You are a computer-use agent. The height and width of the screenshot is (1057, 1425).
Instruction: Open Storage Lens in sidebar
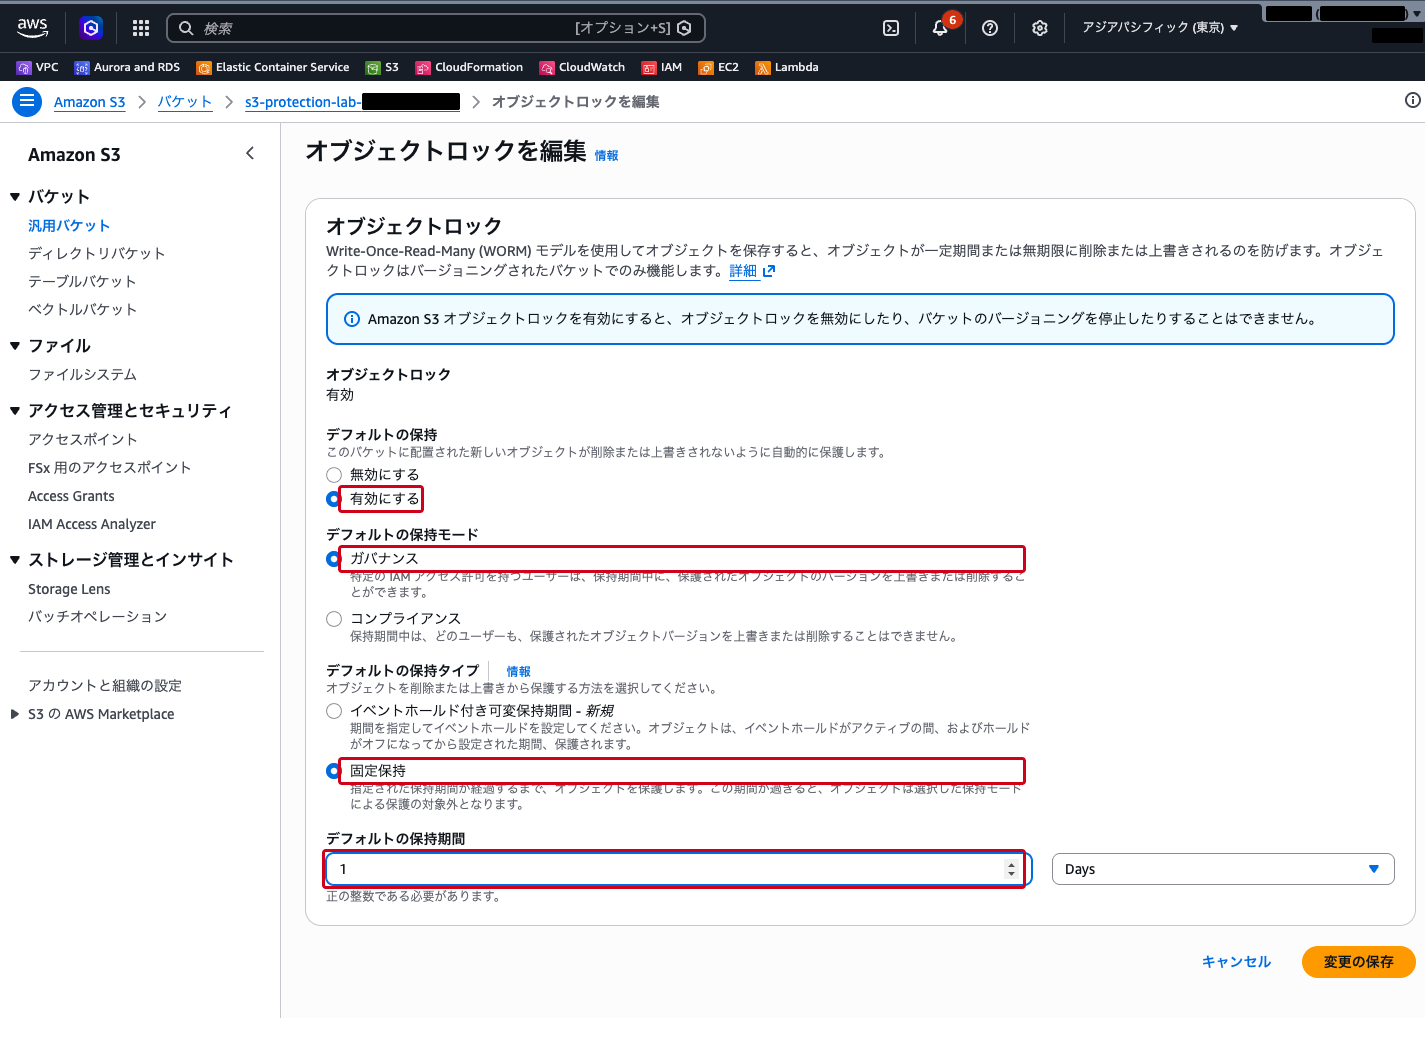click(x=69, y=589)
